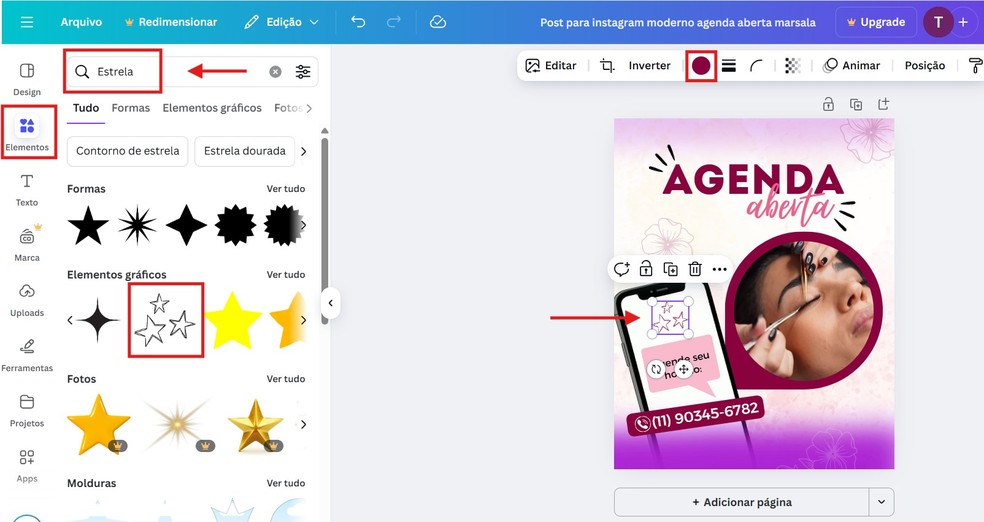Delete the selected element trash icon
Screen dimensions: 984x522
pyautogui.click(x=695, y=269)
